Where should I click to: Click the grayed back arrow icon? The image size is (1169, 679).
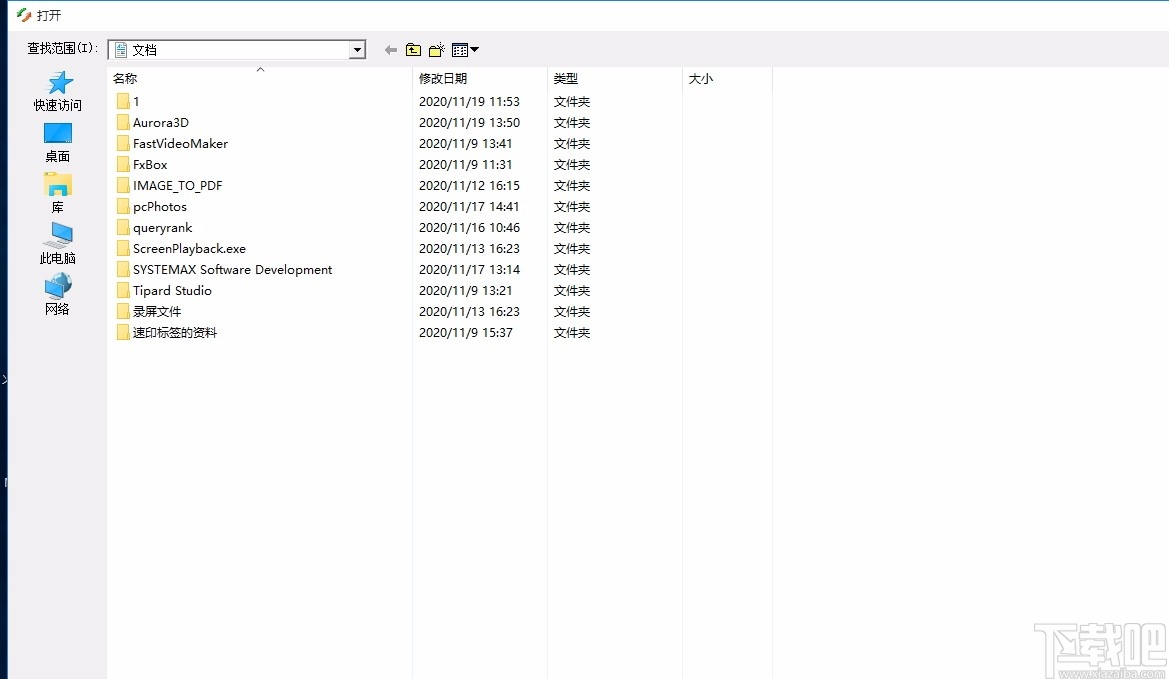click(389, 48)
